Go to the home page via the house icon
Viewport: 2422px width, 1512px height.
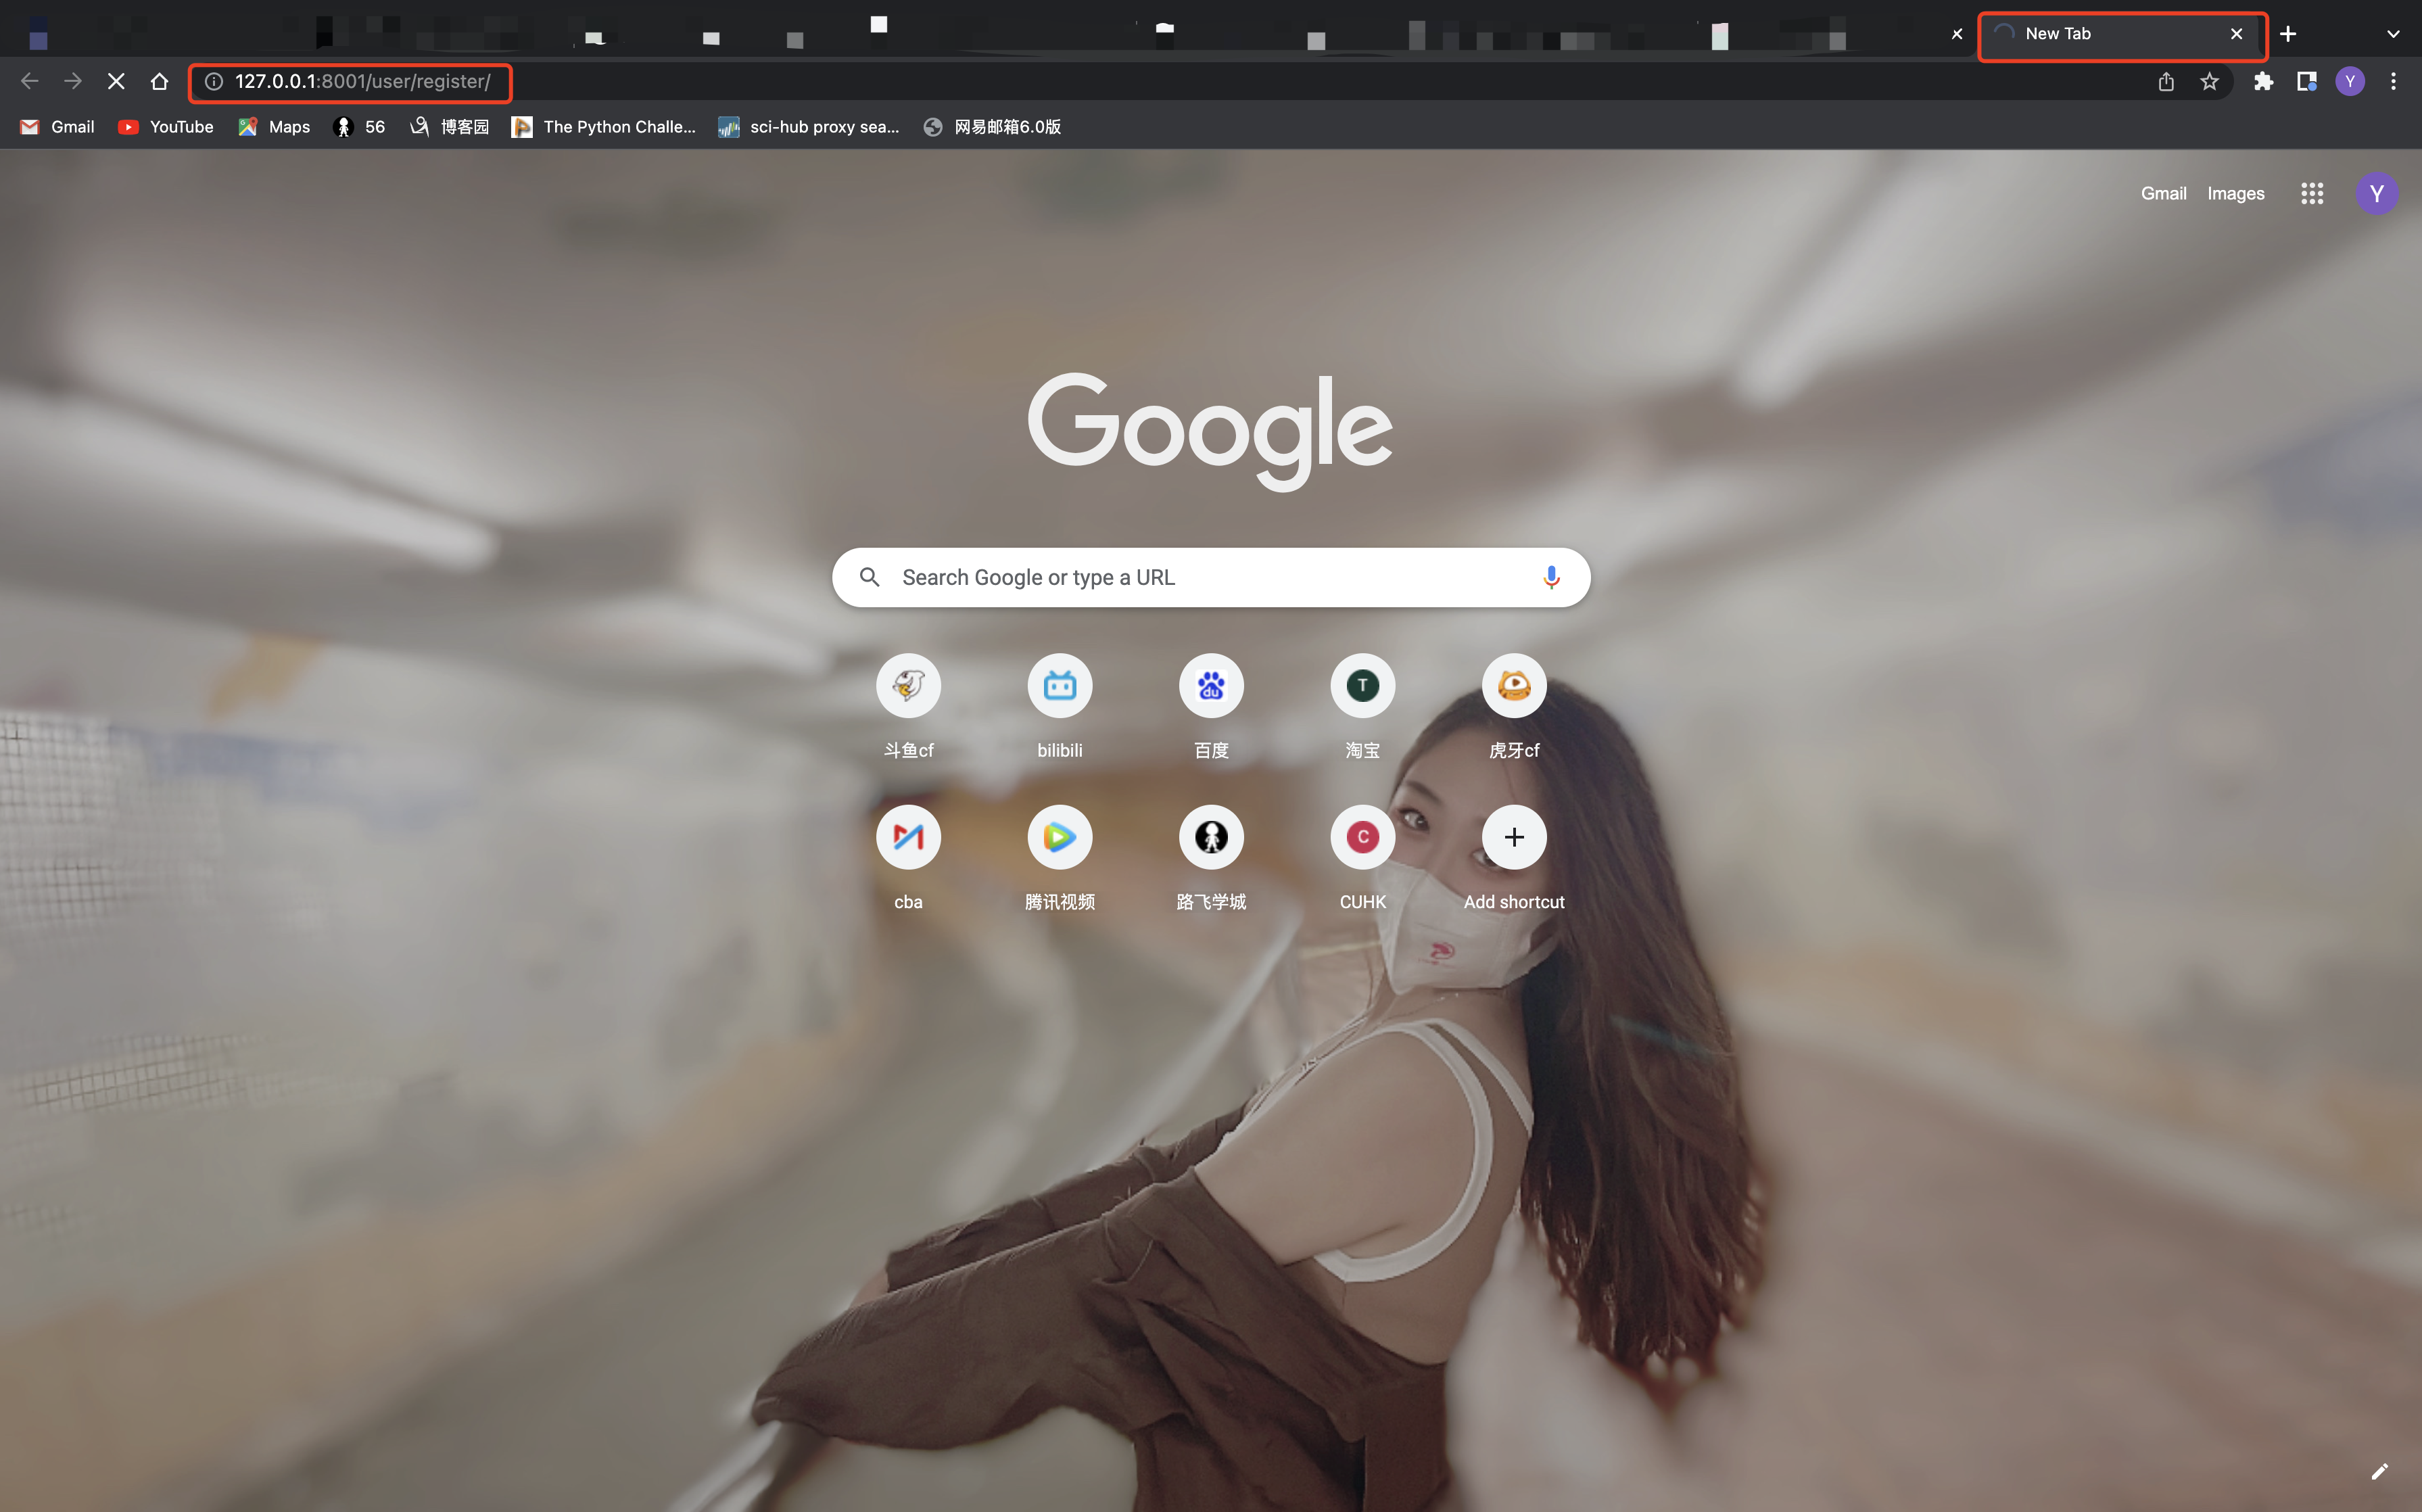[159, 81]
